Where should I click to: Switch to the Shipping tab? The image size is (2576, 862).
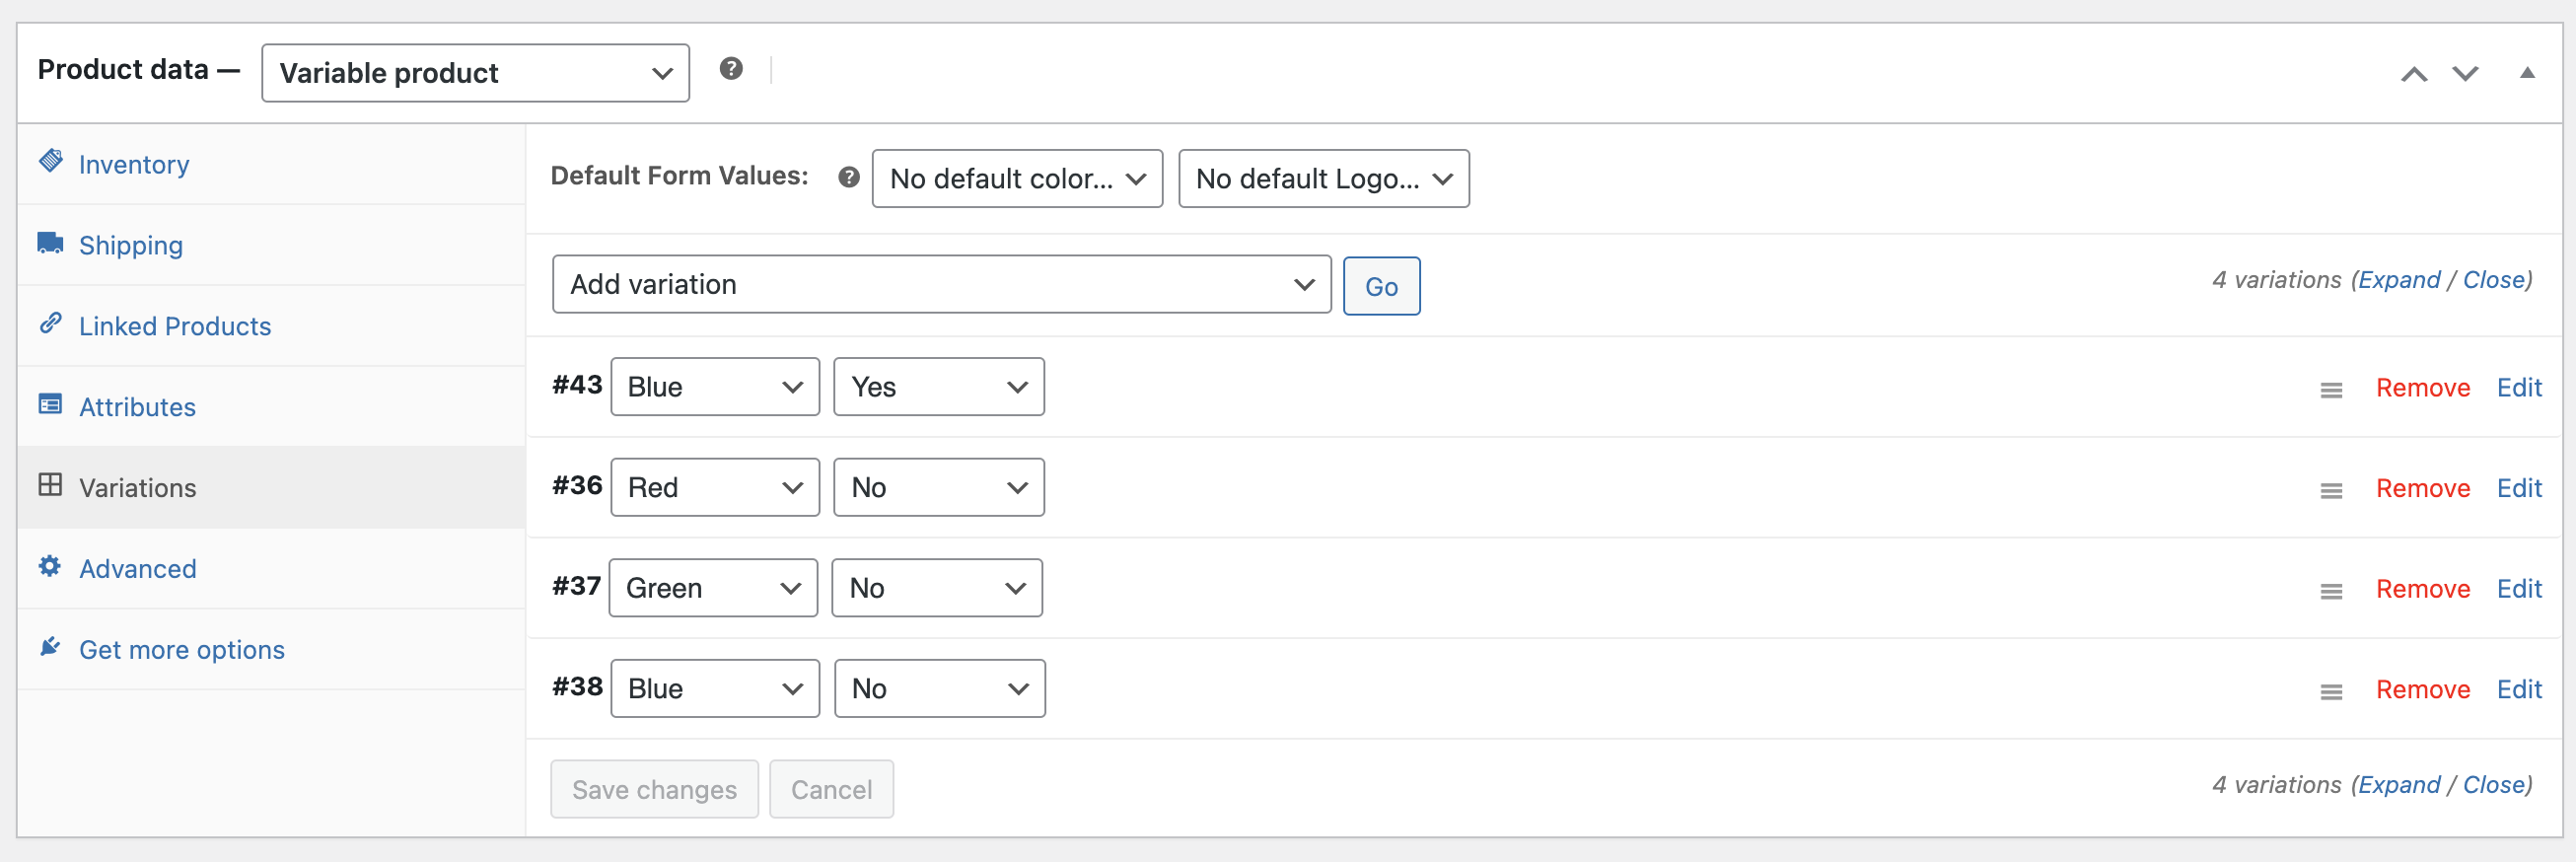[x=271, y=245]
